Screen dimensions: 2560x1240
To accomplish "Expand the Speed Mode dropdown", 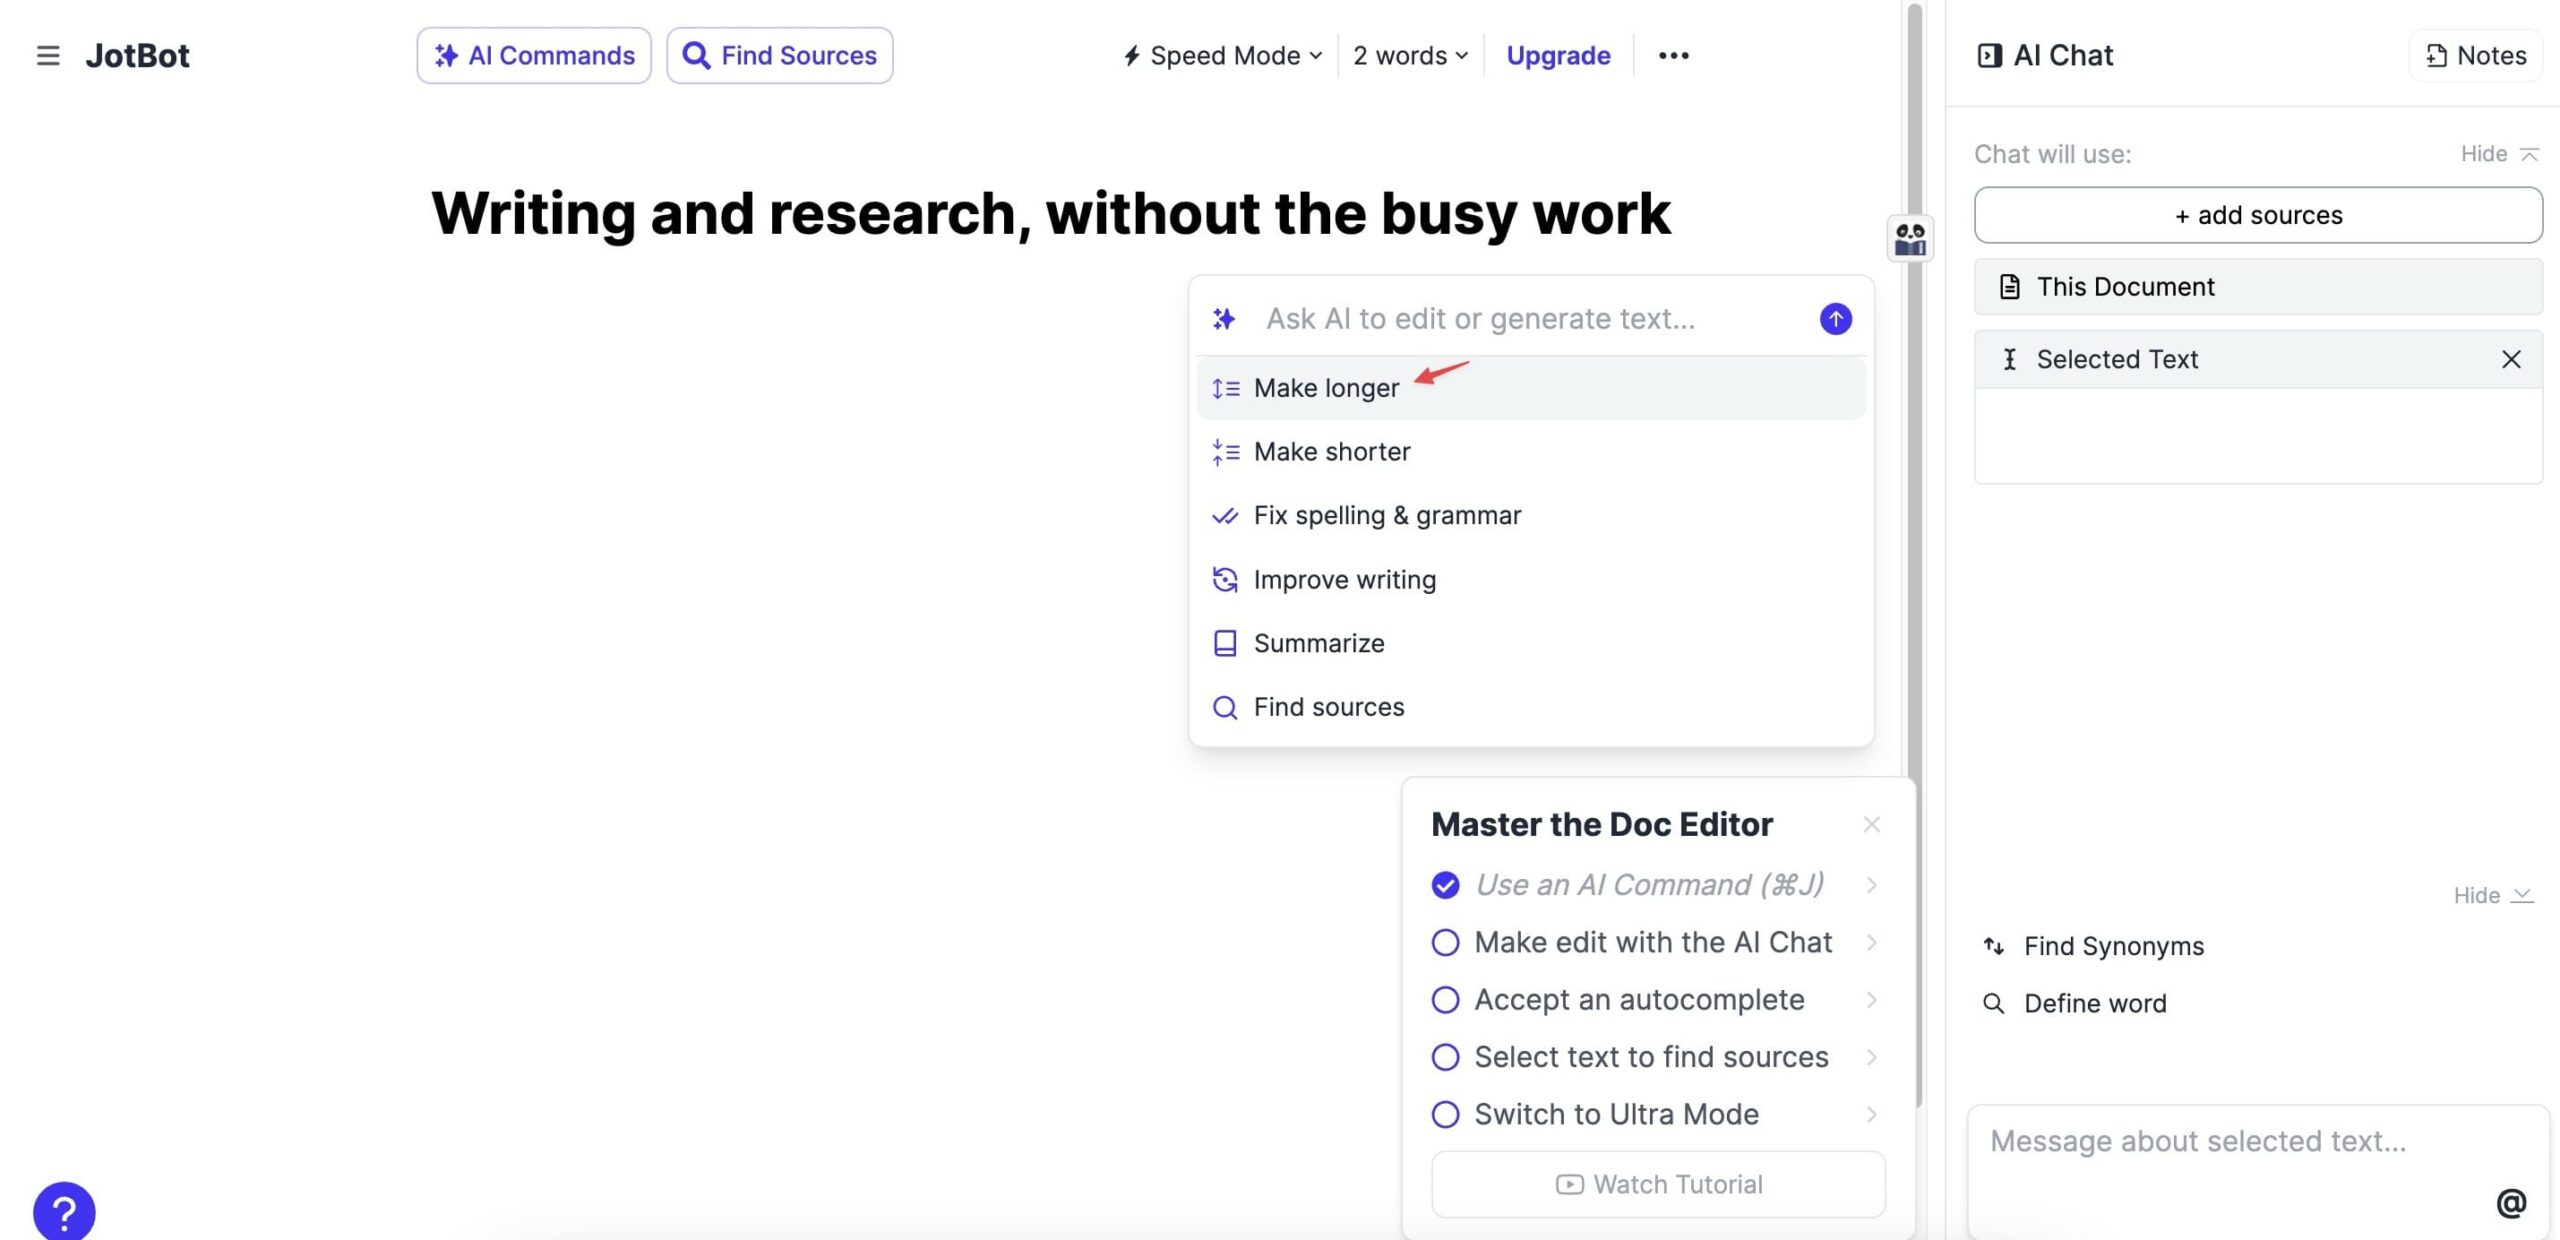I will [x=1222, y=56].
